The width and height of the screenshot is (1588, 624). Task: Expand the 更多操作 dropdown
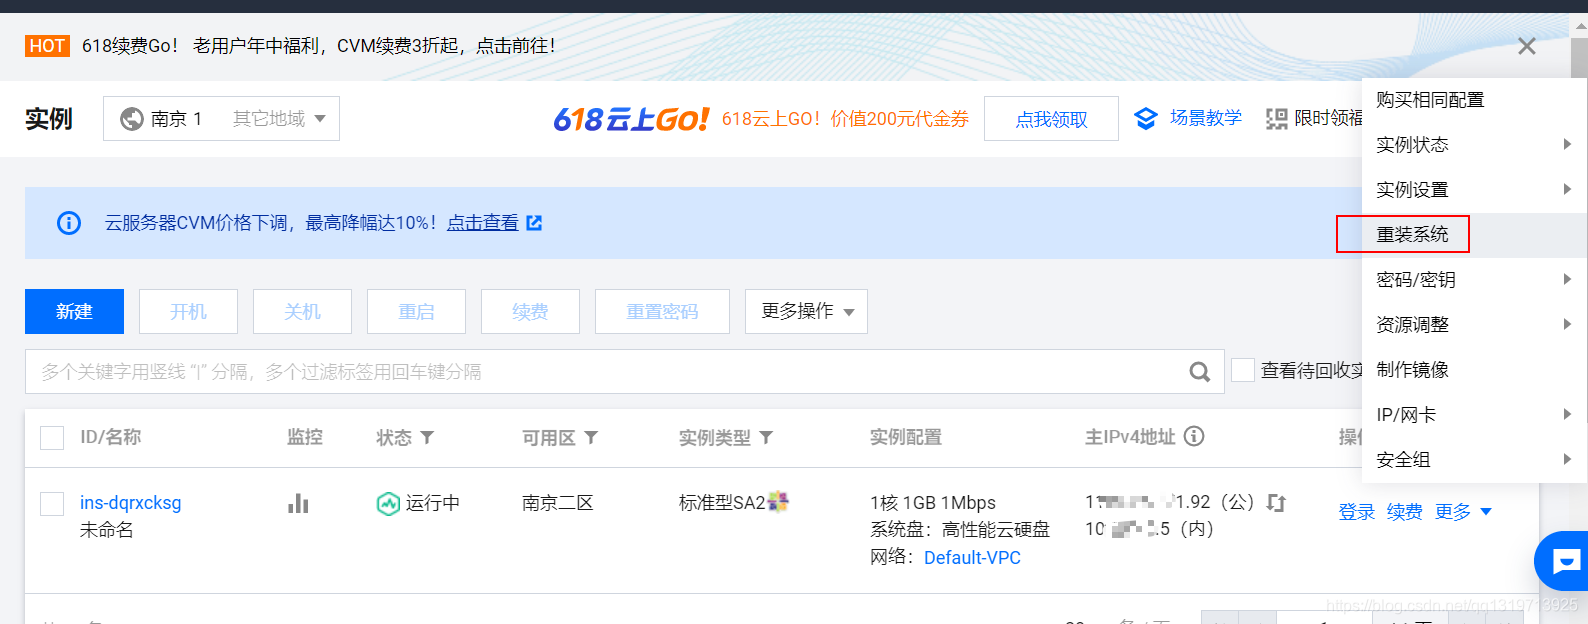coord(806,312)
